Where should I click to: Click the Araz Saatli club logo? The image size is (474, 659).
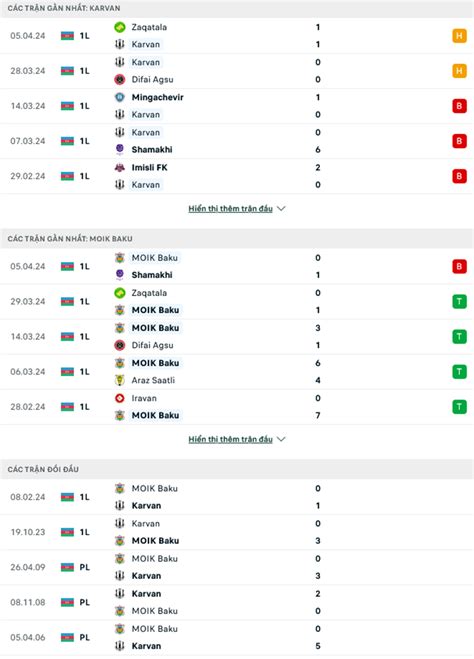[120, 380]
